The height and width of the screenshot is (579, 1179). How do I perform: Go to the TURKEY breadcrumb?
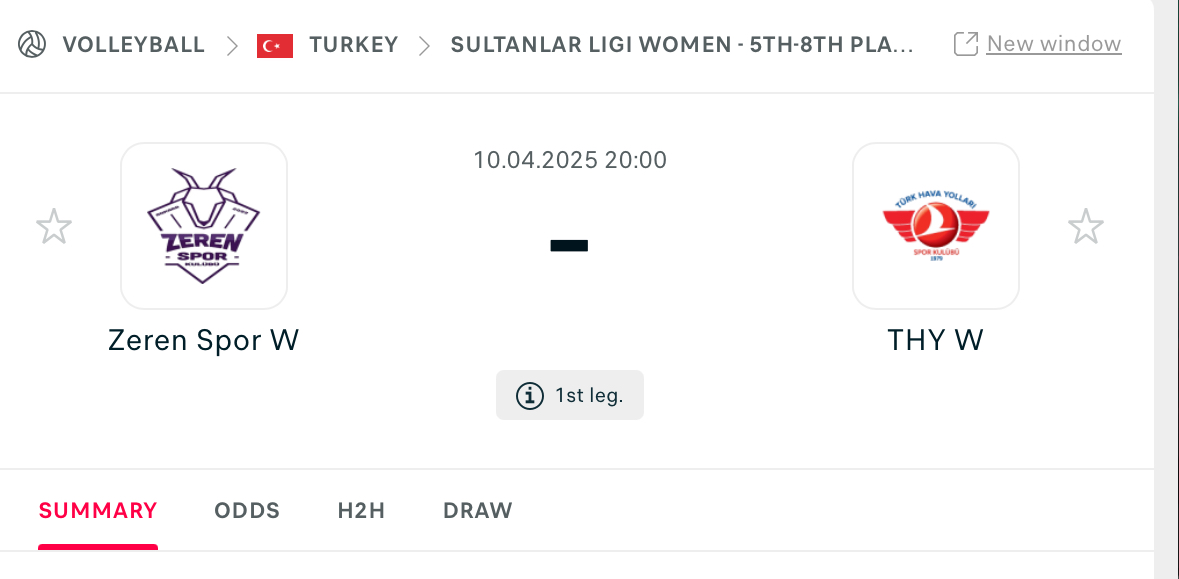(354, 44)
